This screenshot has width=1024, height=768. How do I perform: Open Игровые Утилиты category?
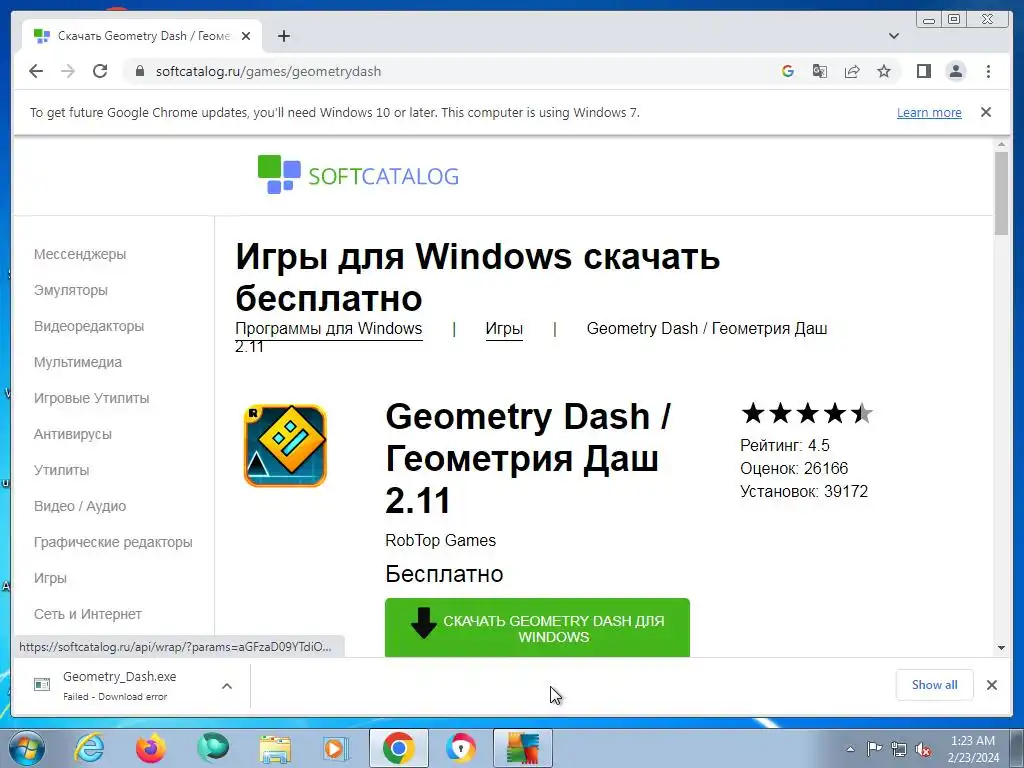coord(91,398)
